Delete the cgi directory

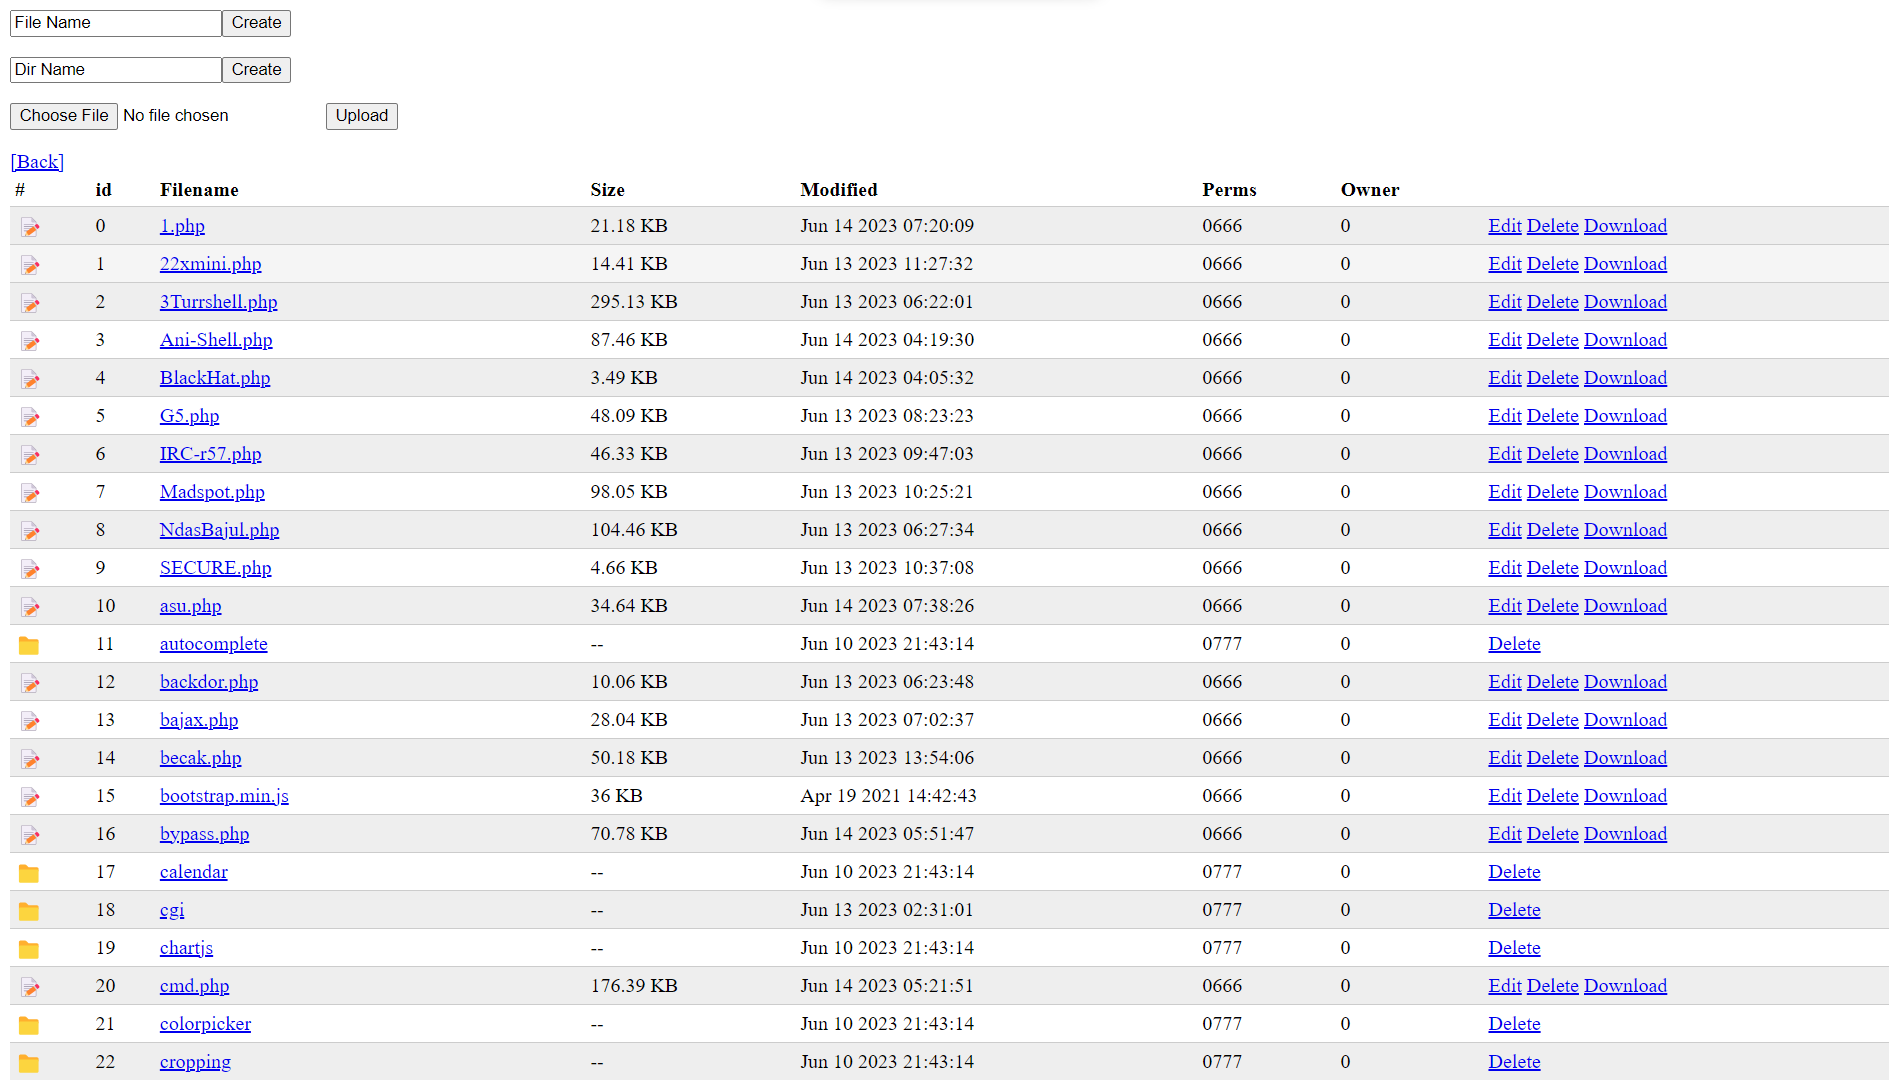tap(1514, 910)
